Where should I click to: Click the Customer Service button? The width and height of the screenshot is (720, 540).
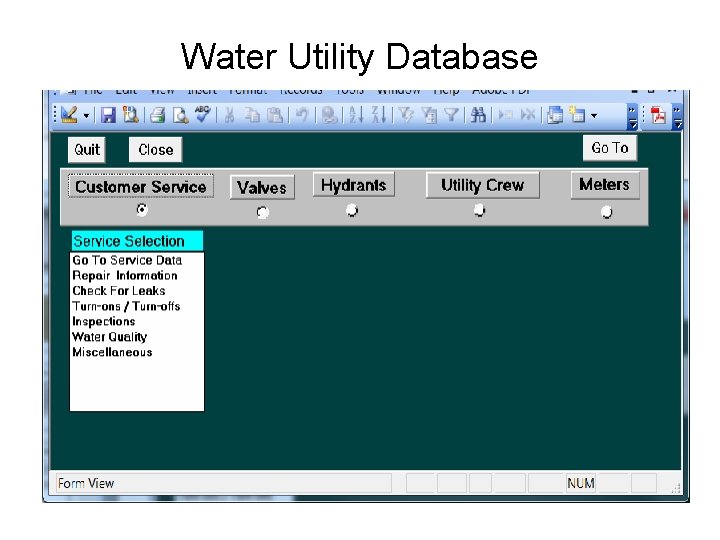141,186
